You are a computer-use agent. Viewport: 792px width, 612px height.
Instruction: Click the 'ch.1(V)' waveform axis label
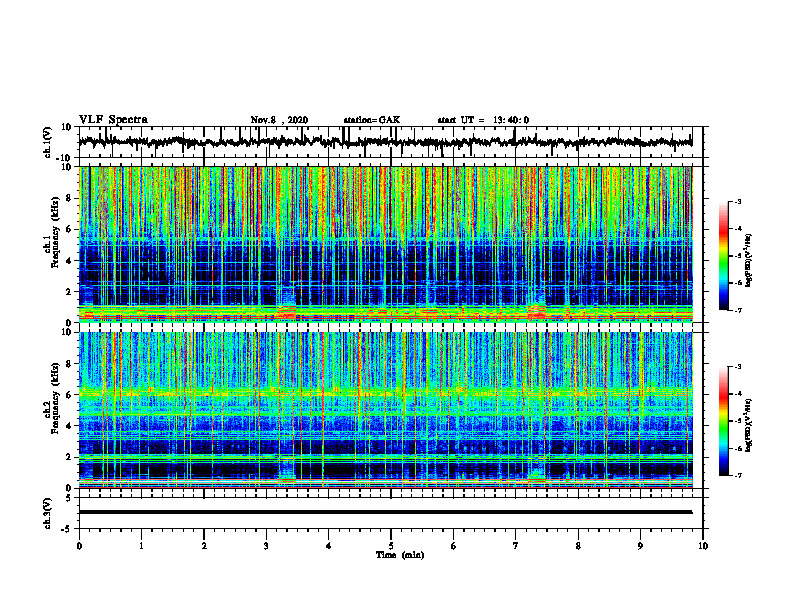tap(48, 142)
